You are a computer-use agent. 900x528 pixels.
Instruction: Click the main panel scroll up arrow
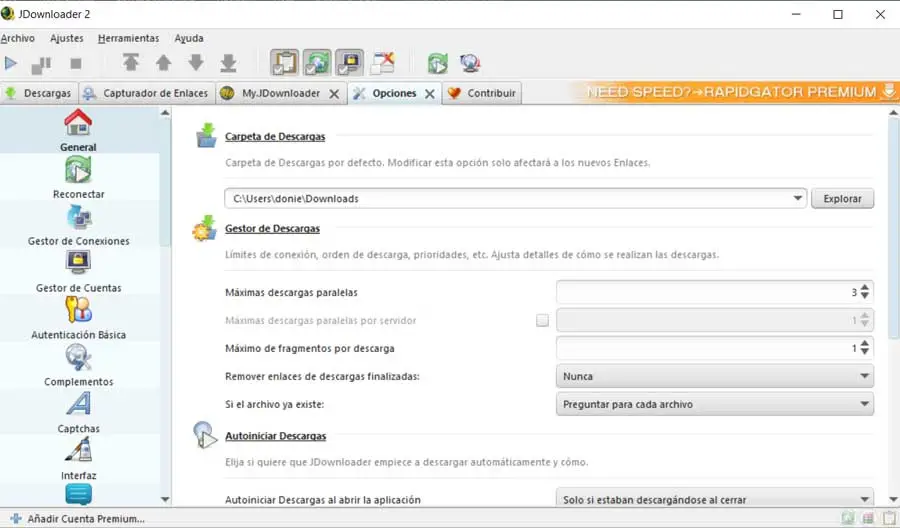[893, 112]
